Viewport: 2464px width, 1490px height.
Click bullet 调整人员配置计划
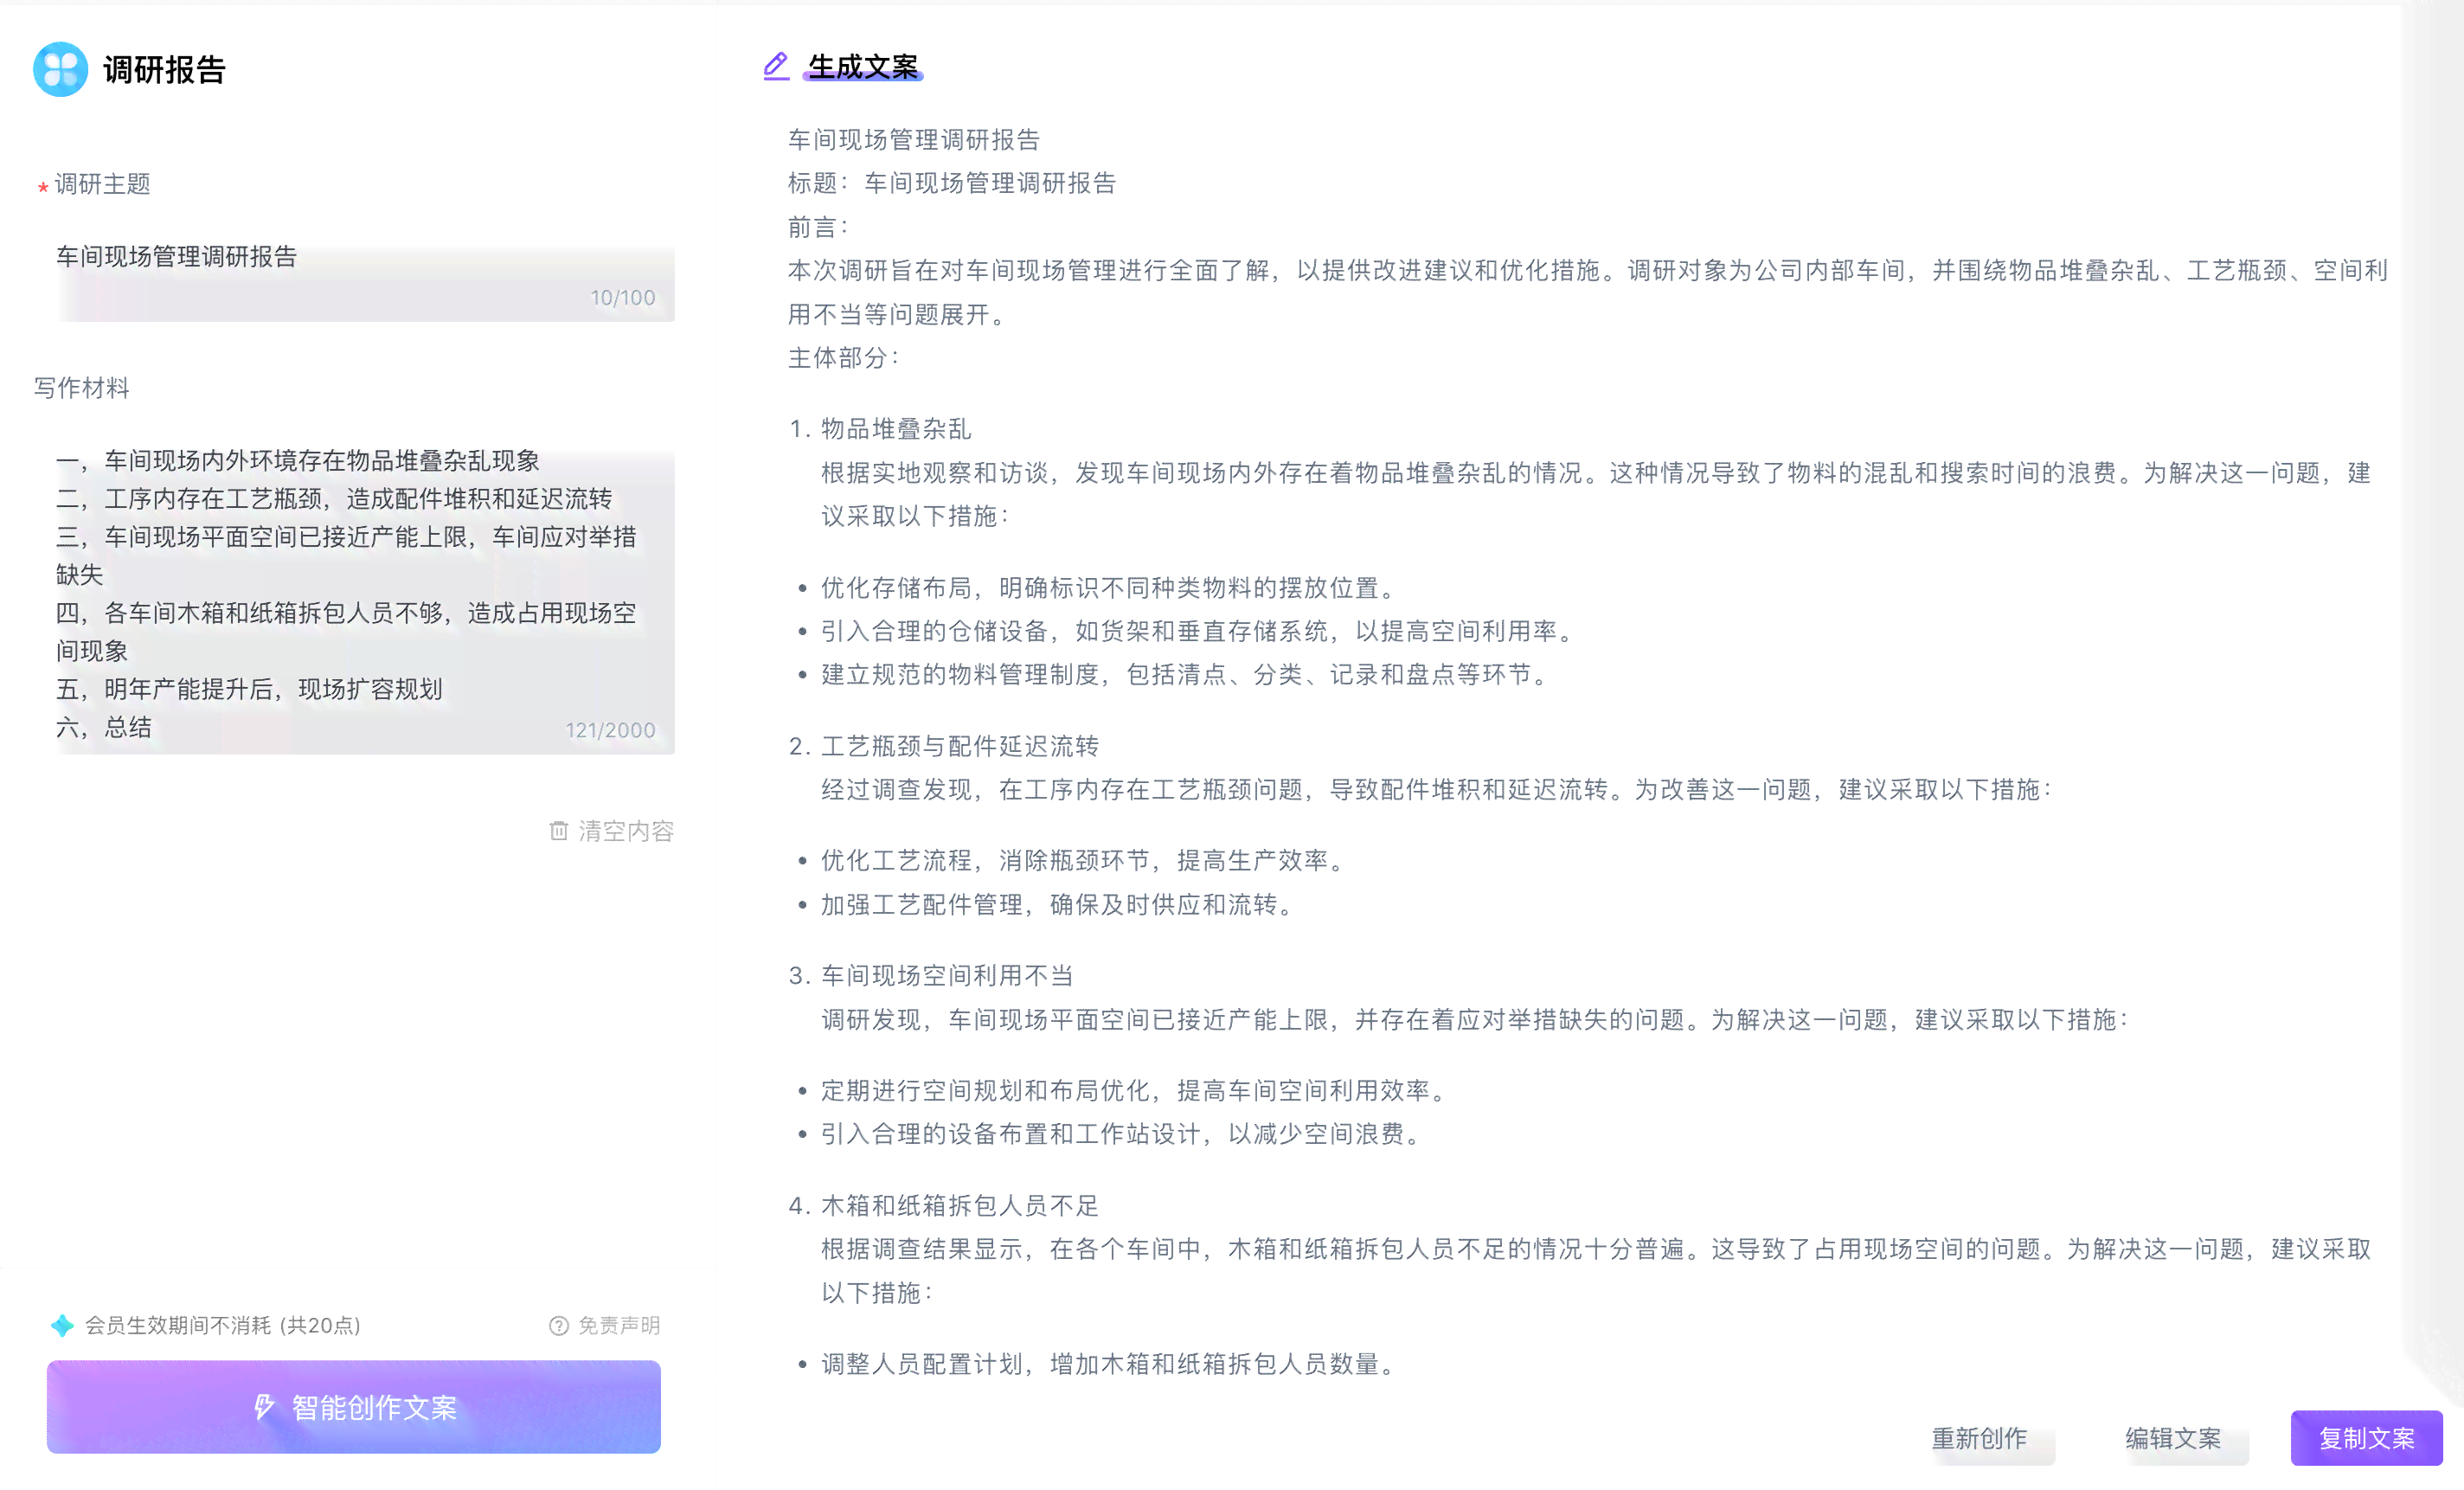tap(1108, 1364)
